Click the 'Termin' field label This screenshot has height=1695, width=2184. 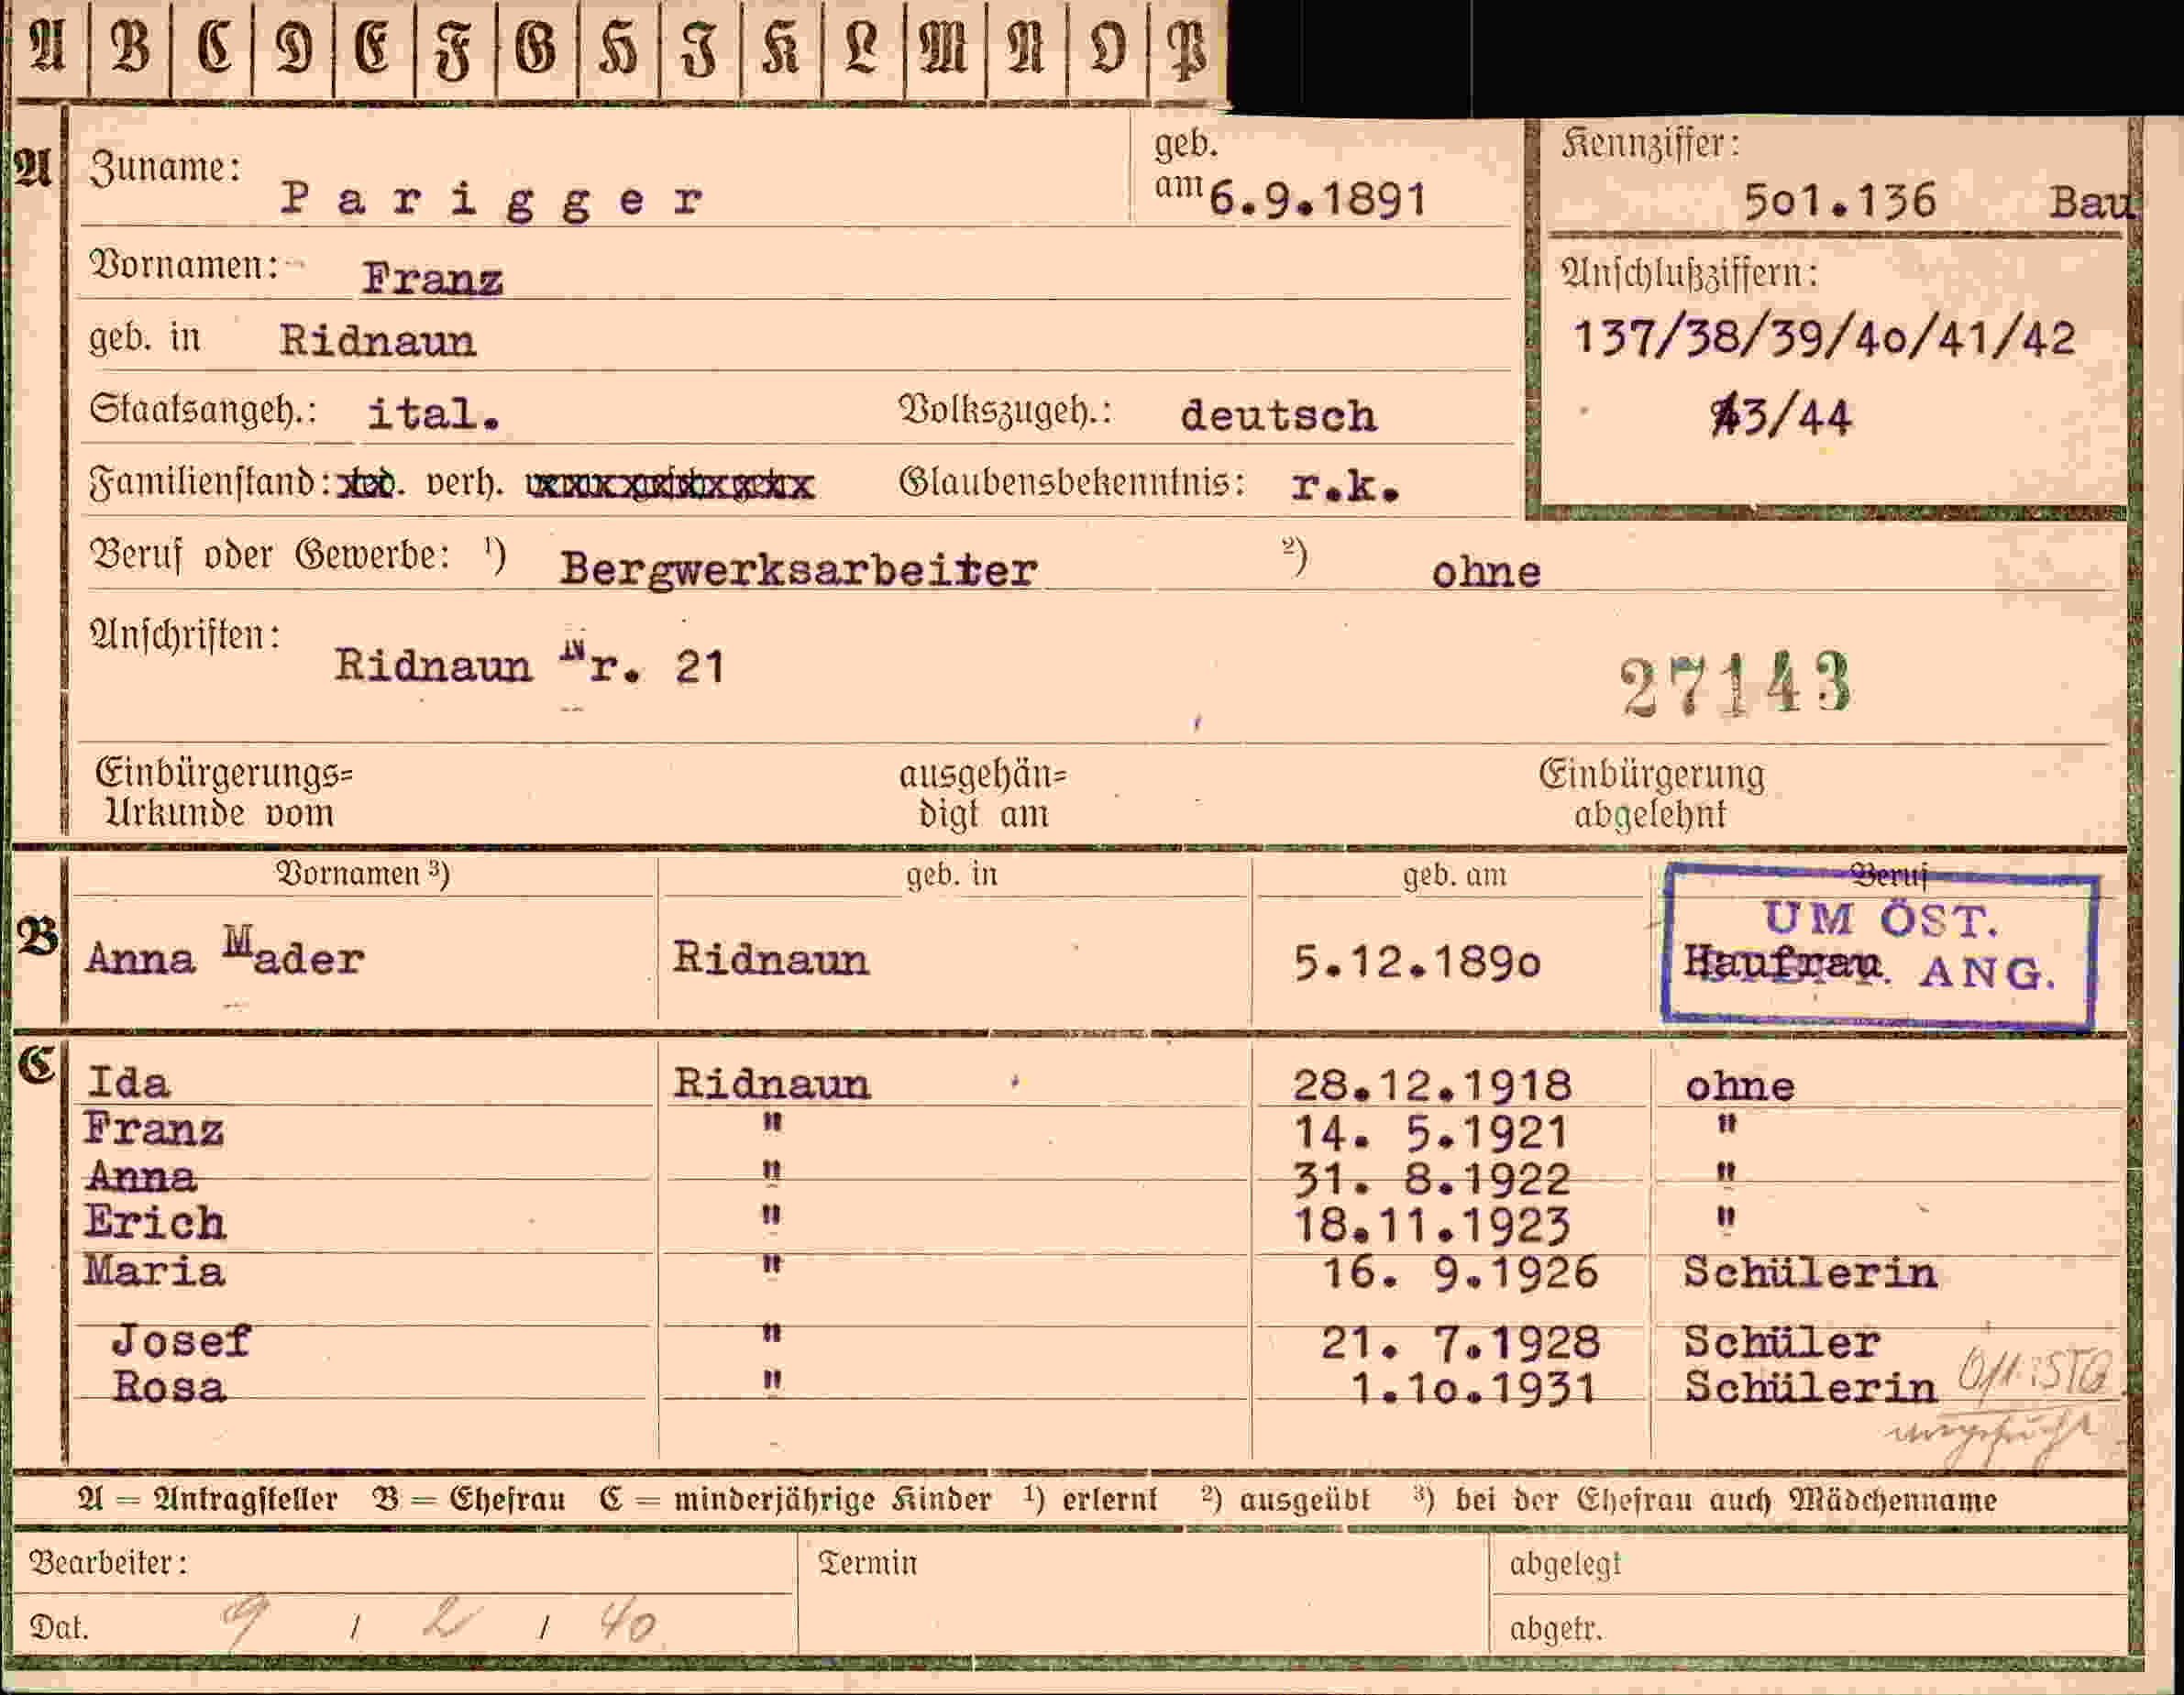(867, 1563)
